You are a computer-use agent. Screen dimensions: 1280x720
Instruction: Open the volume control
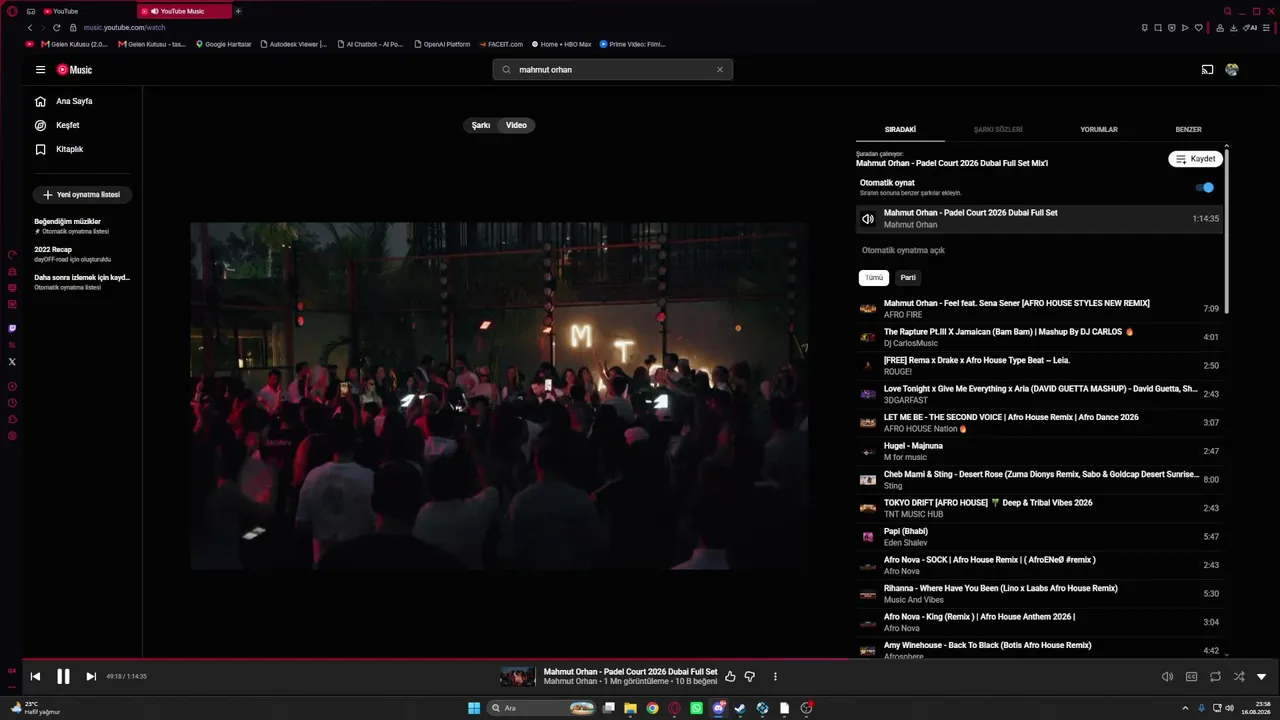(x=1167, y=677)
